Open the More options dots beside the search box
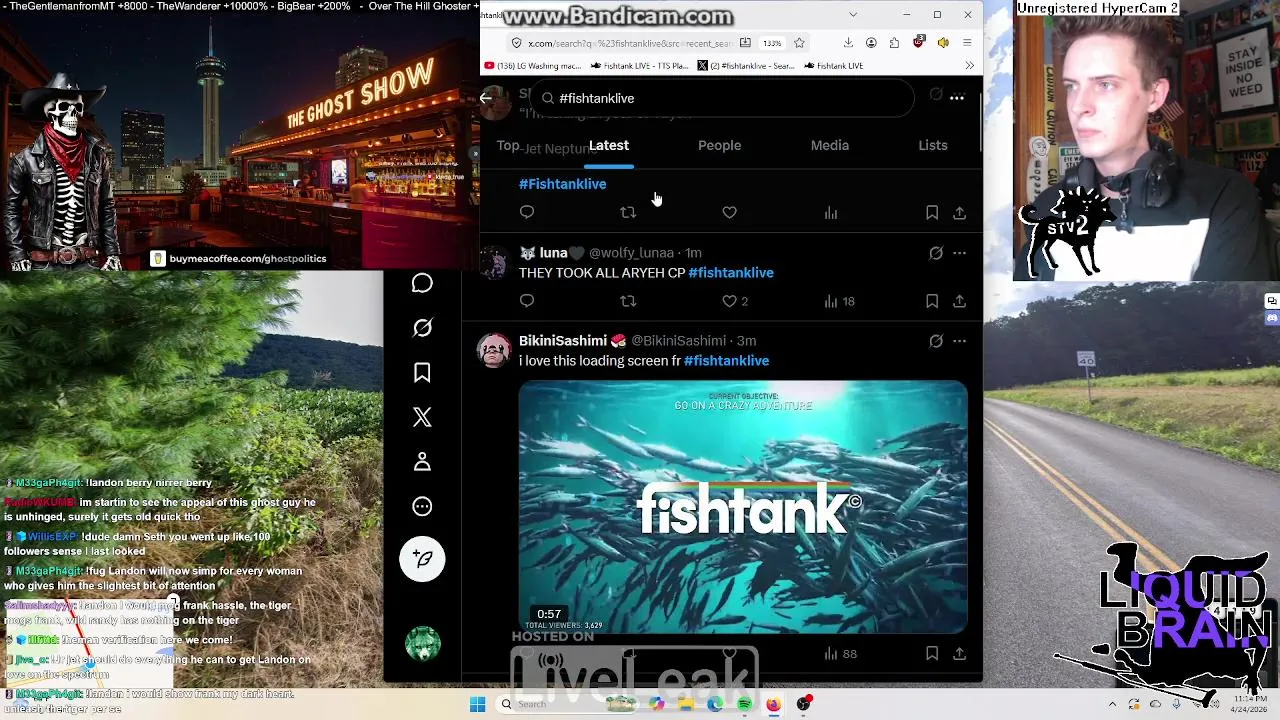 pos(957,98)
